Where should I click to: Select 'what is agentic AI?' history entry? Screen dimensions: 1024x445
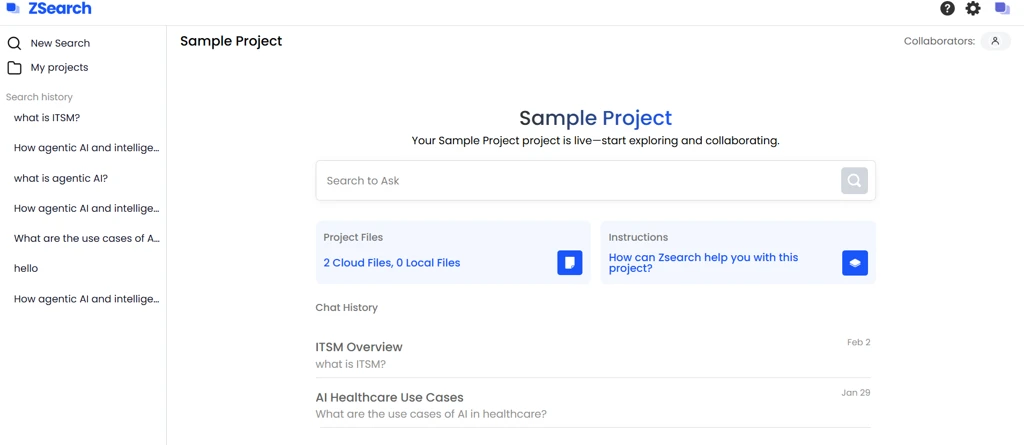[x=61, y=178]
